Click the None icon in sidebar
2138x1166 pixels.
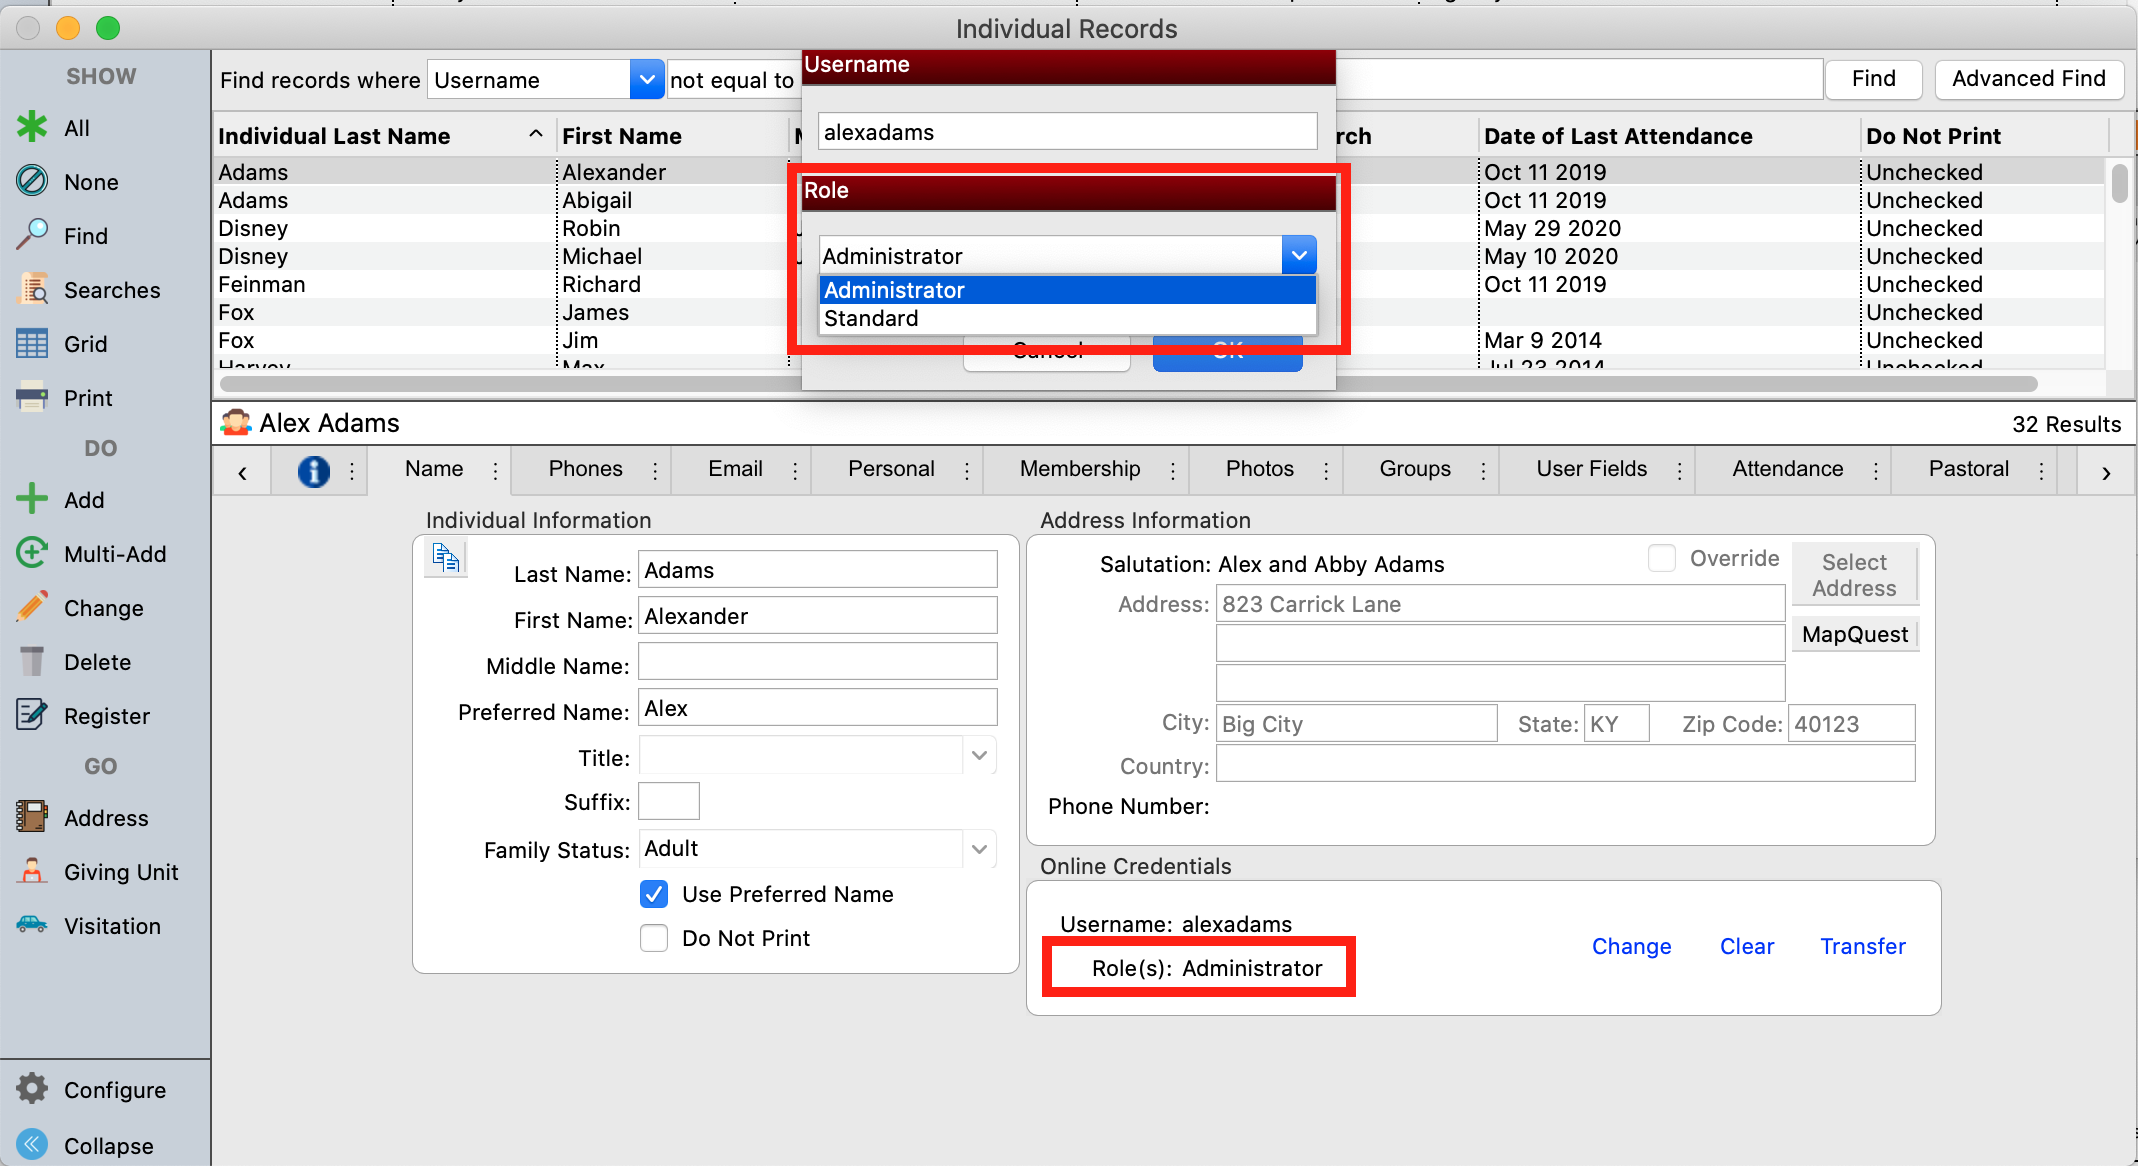(32, 181)
